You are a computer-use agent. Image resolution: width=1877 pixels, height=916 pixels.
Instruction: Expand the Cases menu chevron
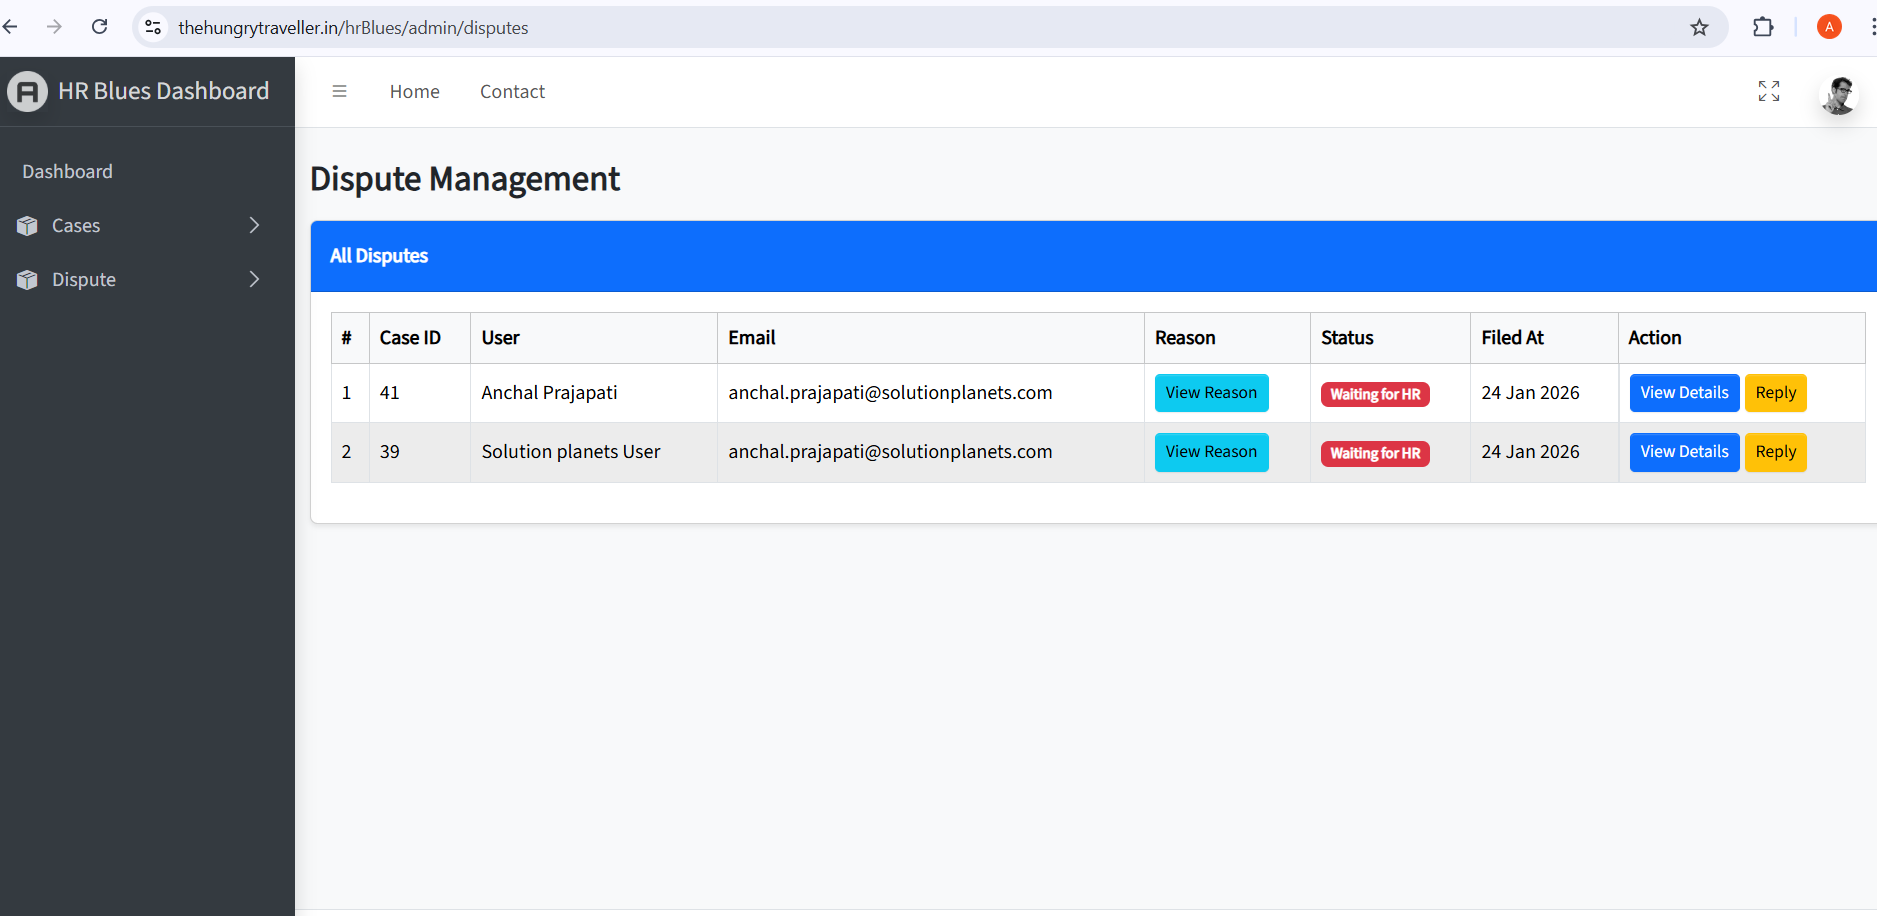coord(254,226)
